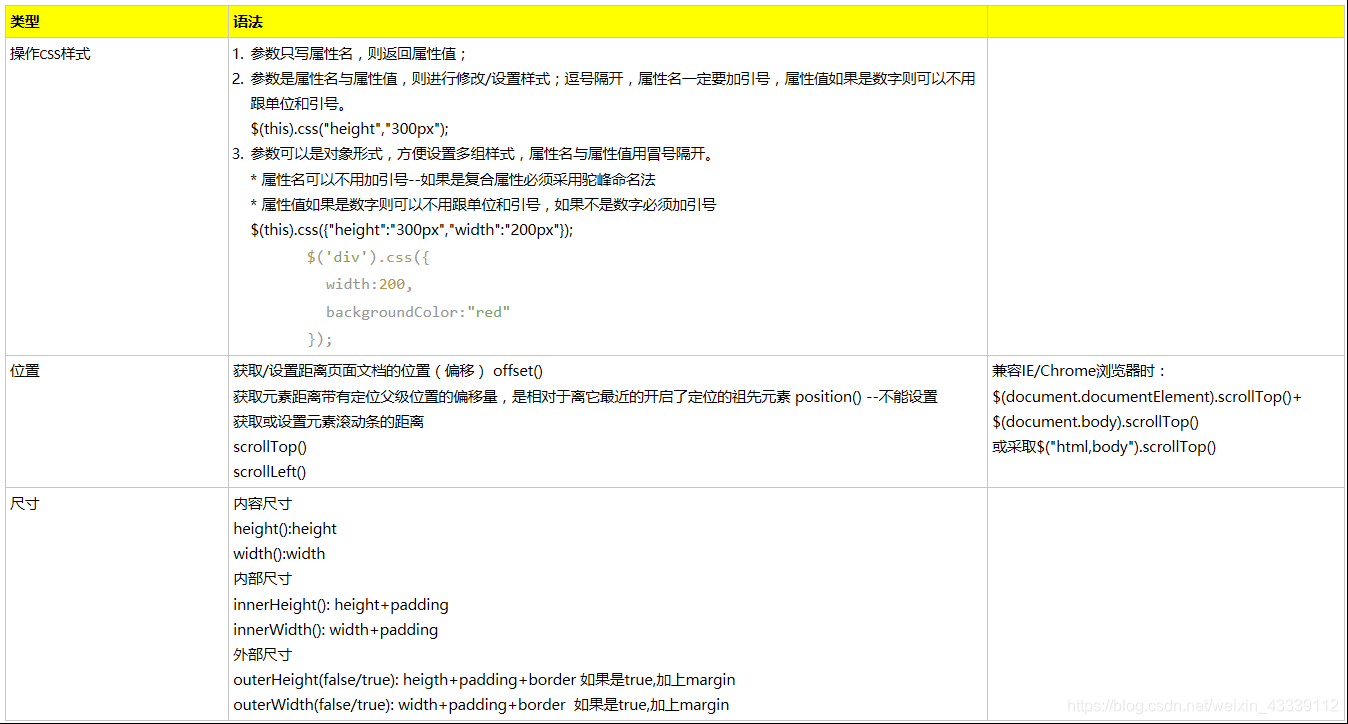The height and width of the screenshot is (724, 1348).
Task: Click the text 兼容IE/Chrome浏览器时：
Action: [1080, 371]
